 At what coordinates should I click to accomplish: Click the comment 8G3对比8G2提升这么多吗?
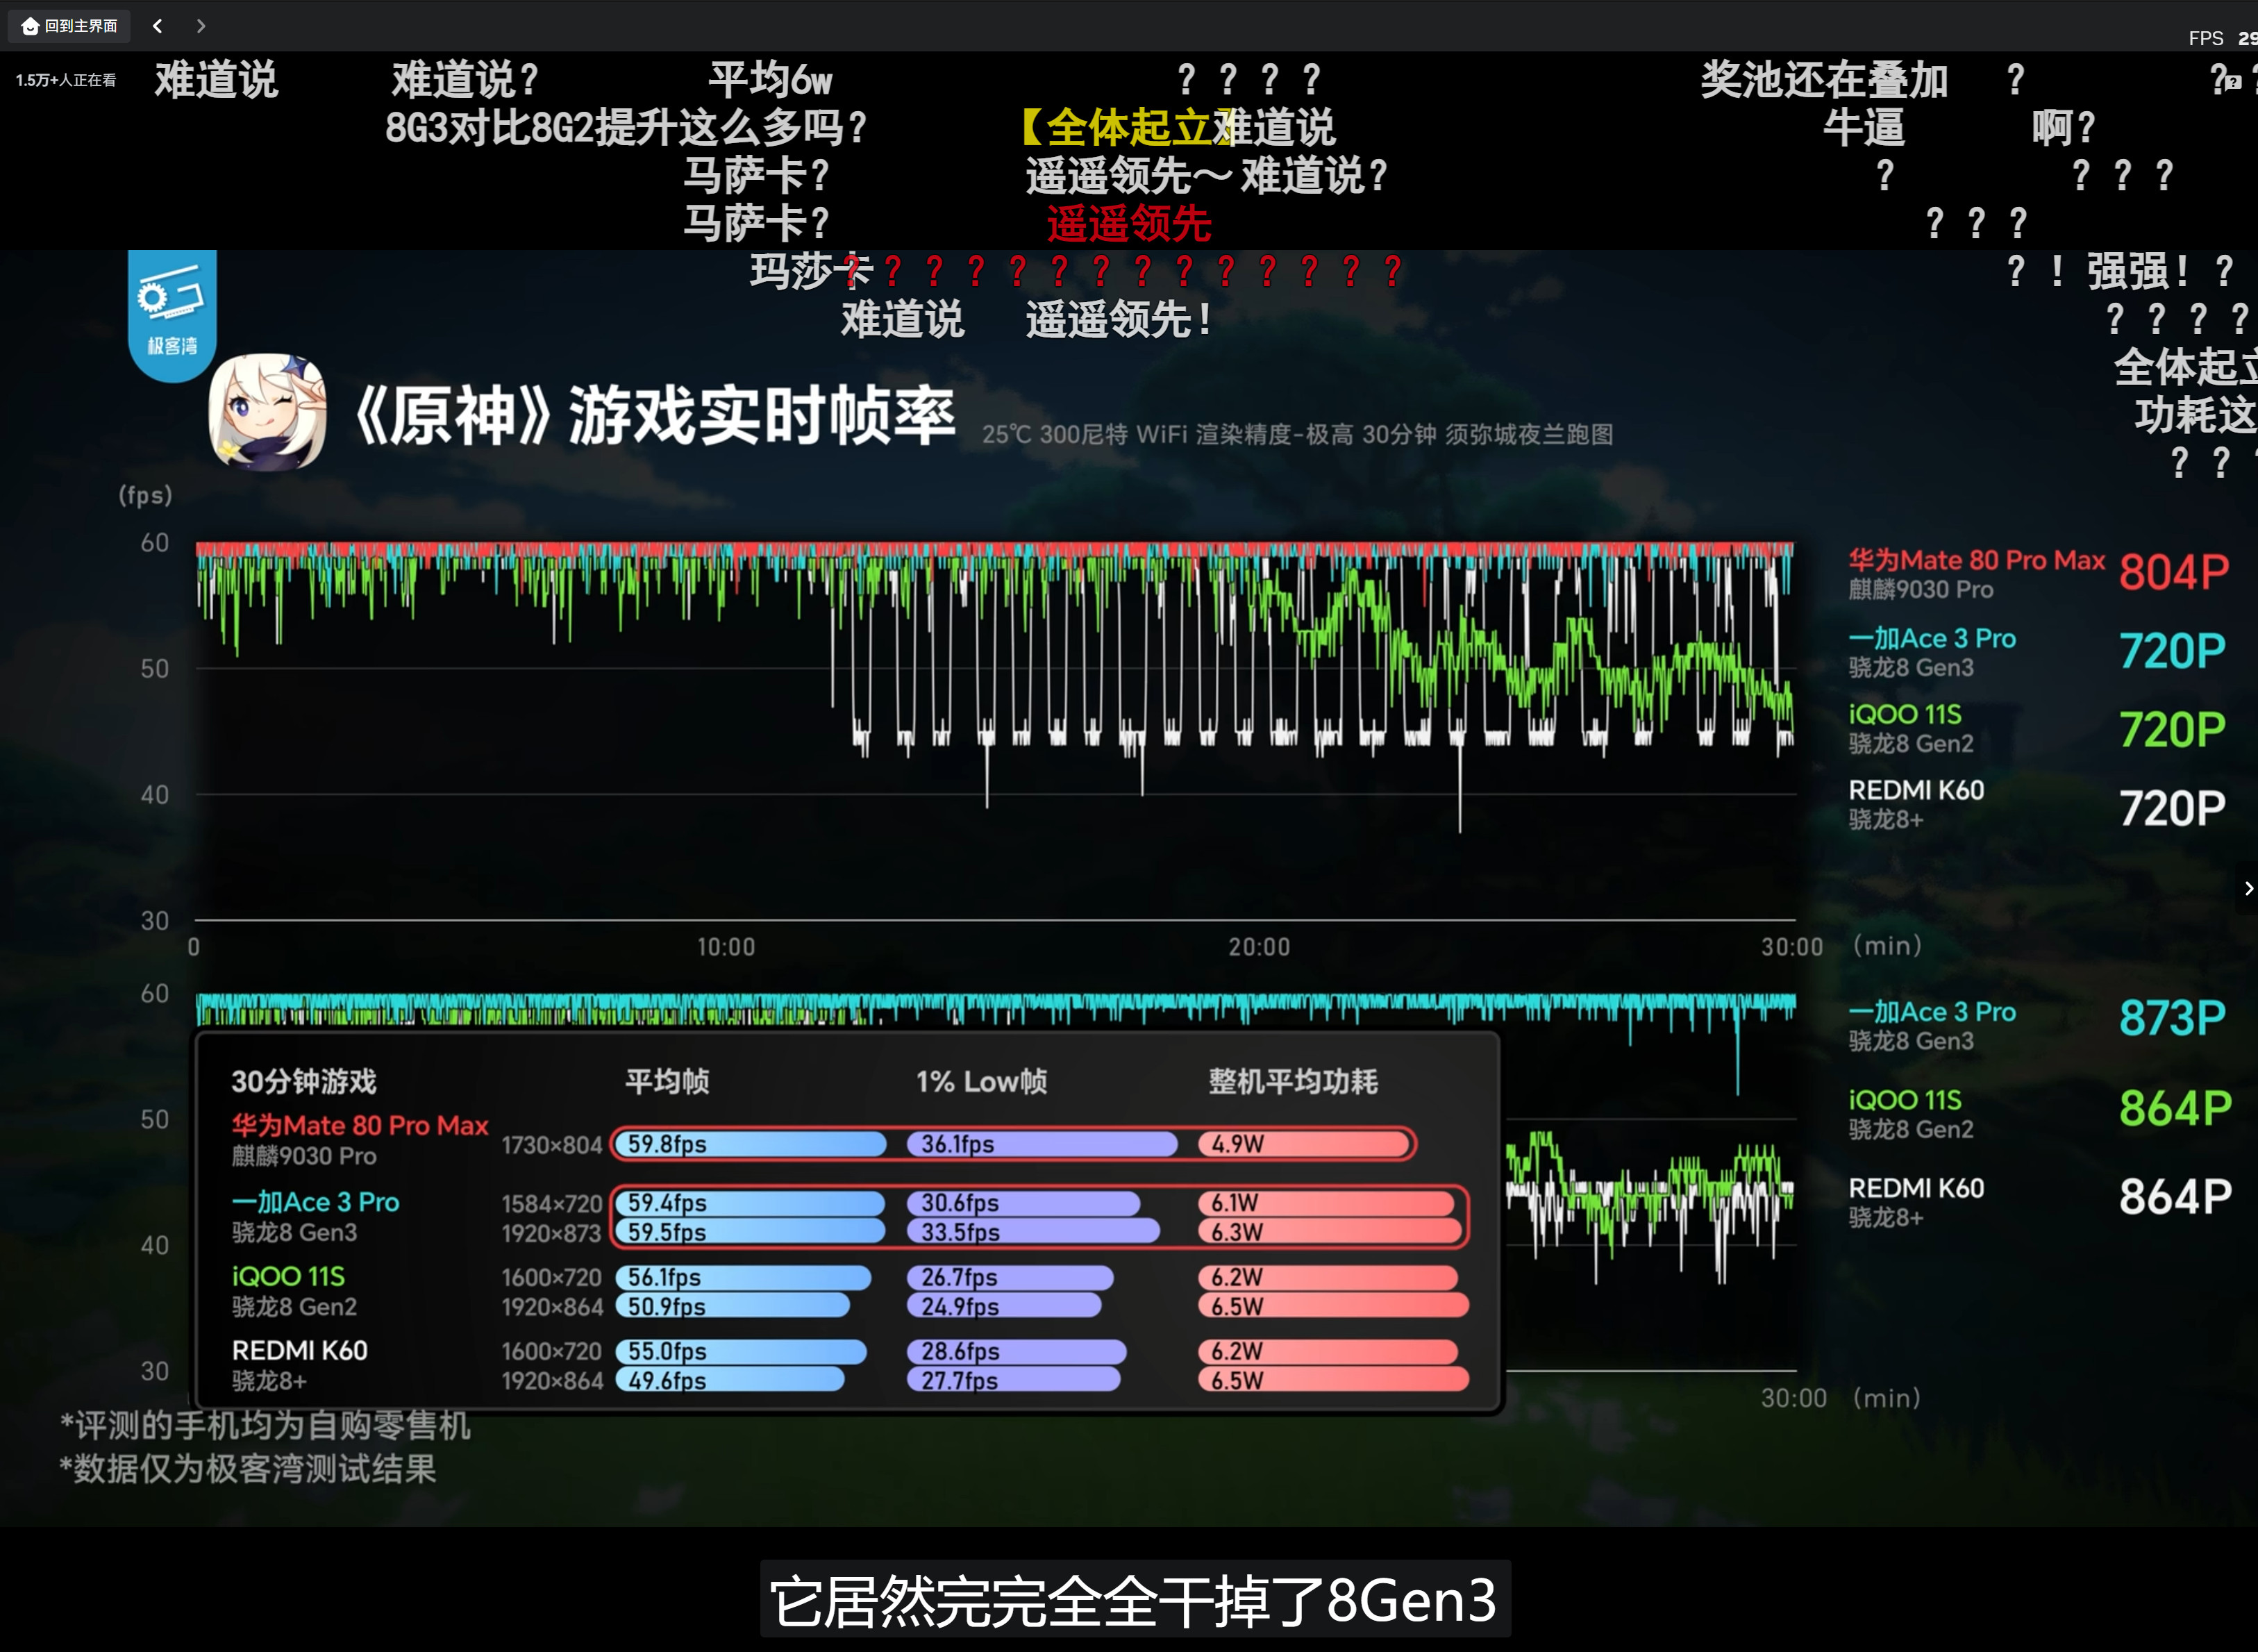626,128
